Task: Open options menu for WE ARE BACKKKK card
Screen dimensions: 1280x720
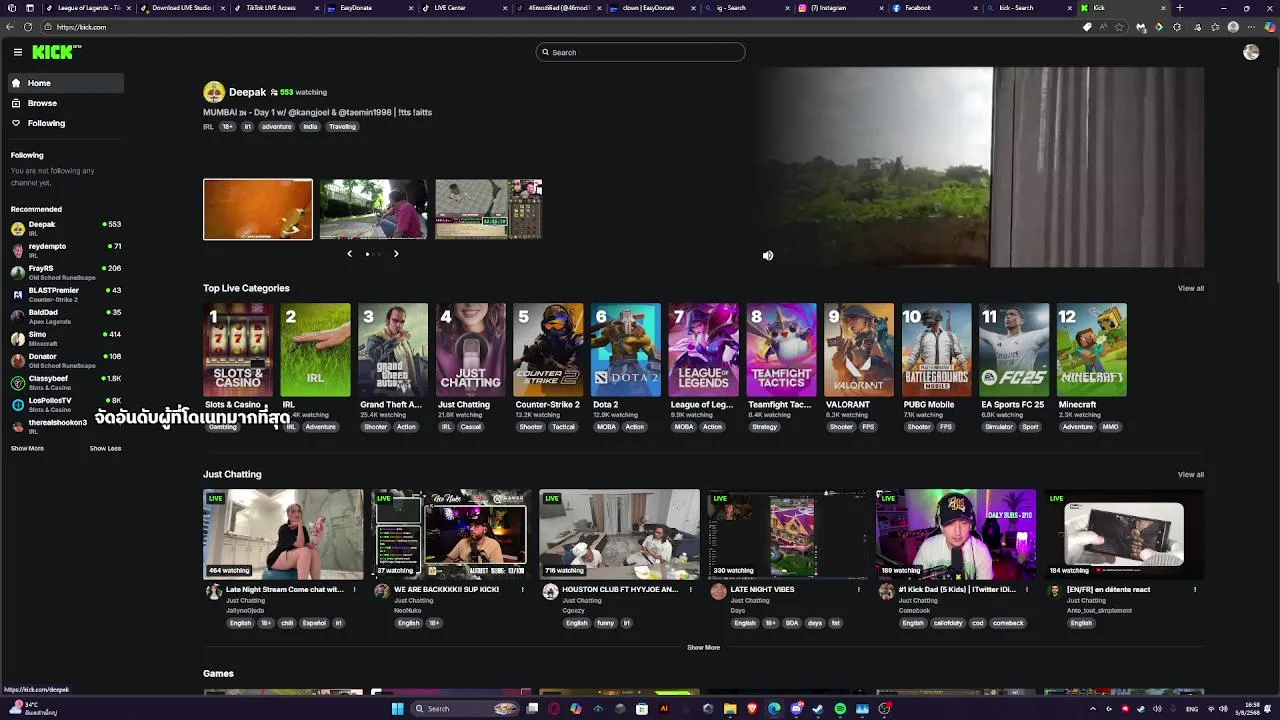Action: point(522,590)
